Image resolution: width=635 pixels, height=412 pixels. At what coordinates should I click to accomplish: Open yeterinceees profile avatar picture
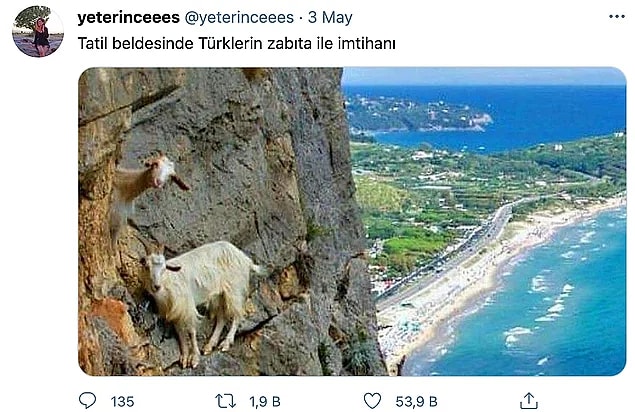[38, 31]
